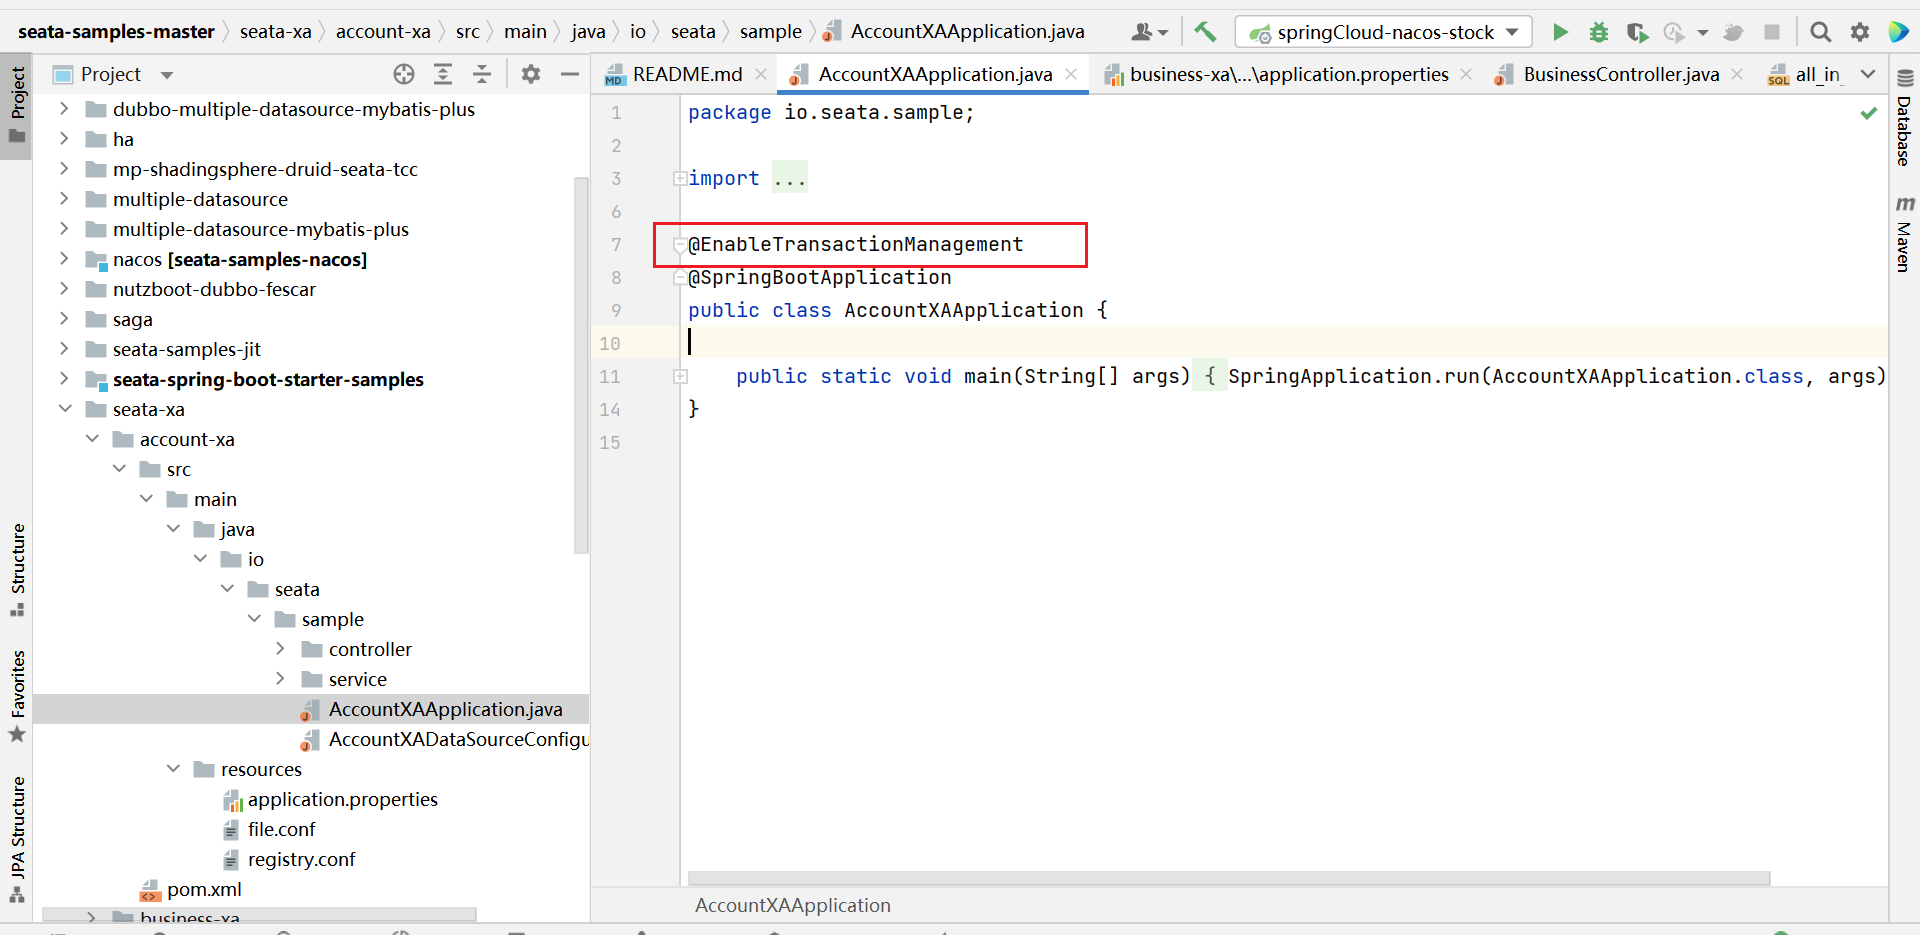Viewport: 1920px width, 935px height.
Task: Select registry.conf in project tree
Action: coord(301,859)
